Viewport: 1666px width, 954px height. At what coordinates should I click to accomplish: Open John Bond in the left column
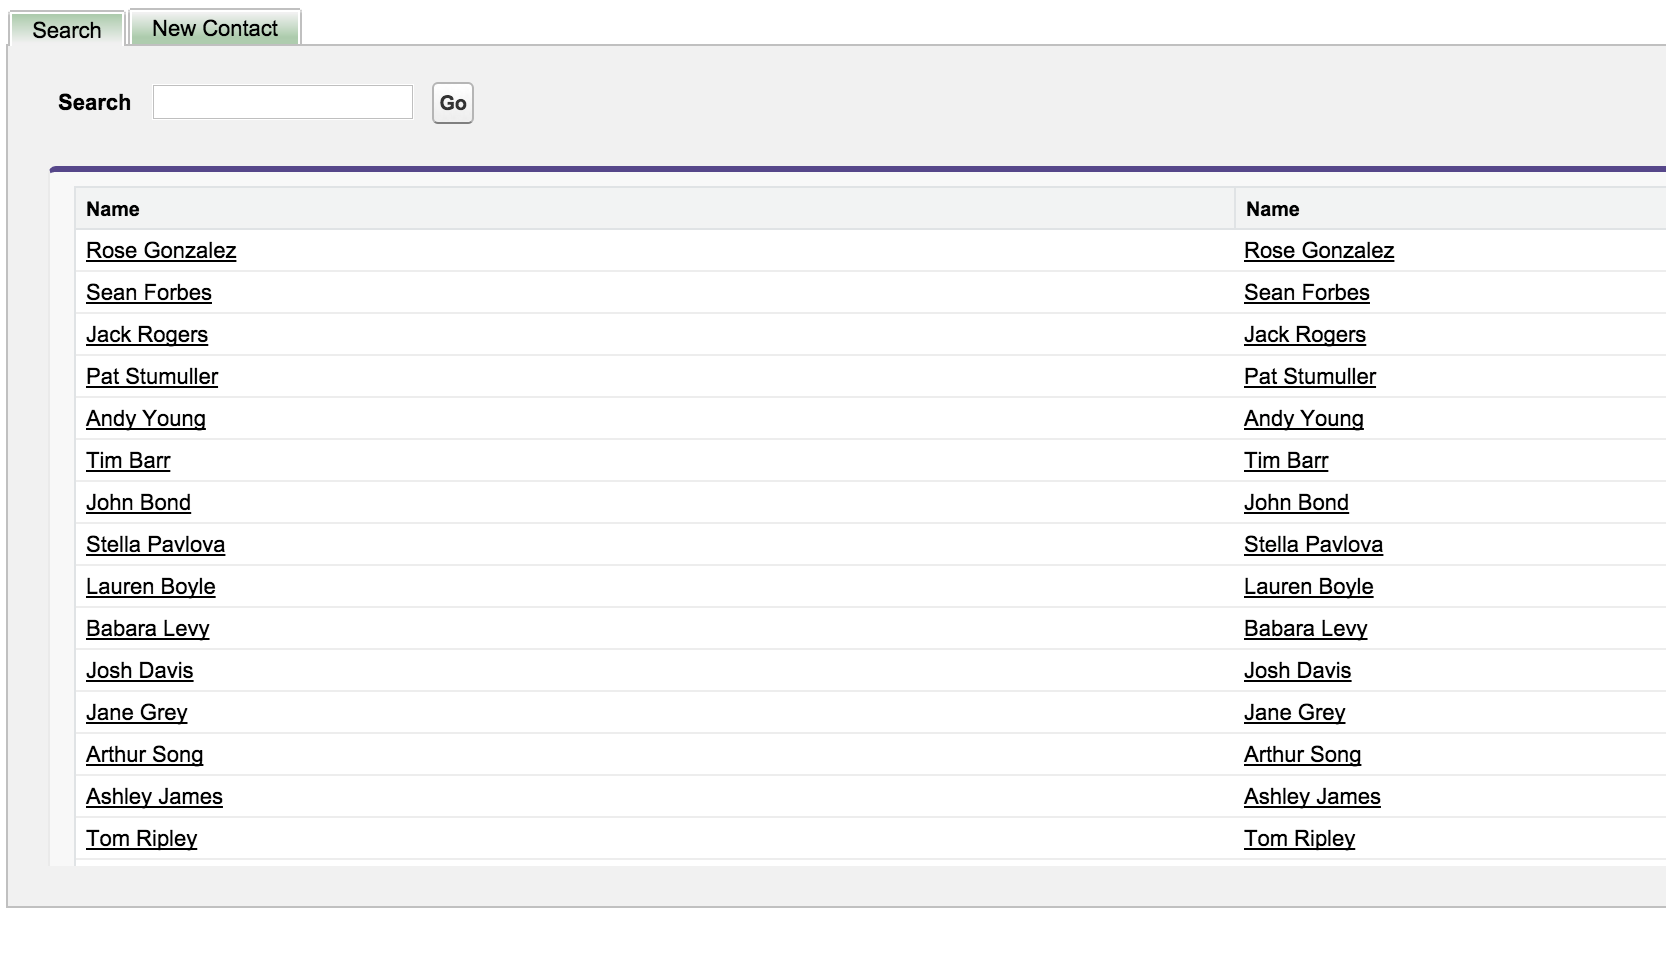[138, 503]
